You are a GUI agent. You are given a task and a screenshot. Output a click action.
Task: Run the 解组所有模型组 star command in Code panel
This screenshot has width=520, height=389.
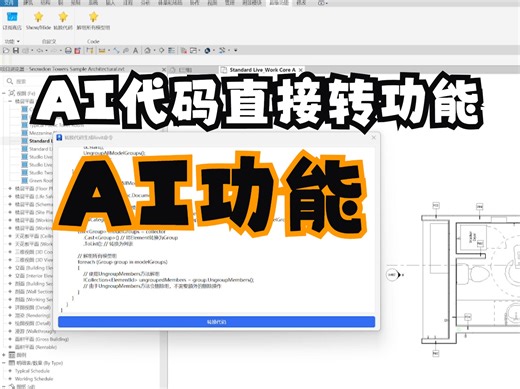93,16
